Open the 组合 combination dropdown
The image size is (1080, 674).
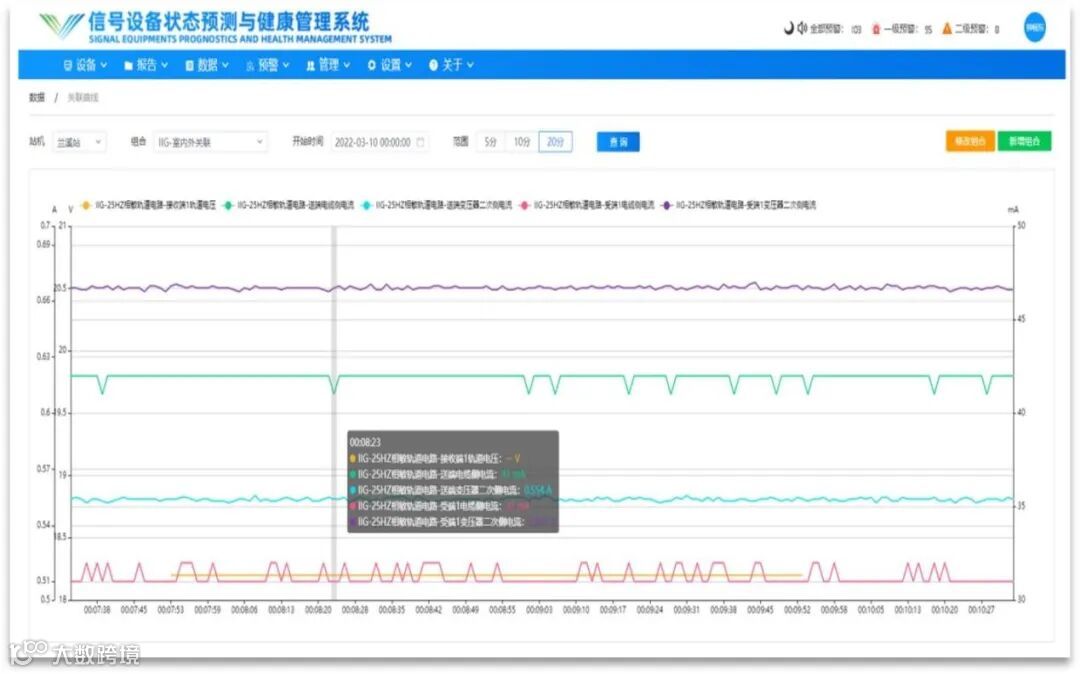210,143
